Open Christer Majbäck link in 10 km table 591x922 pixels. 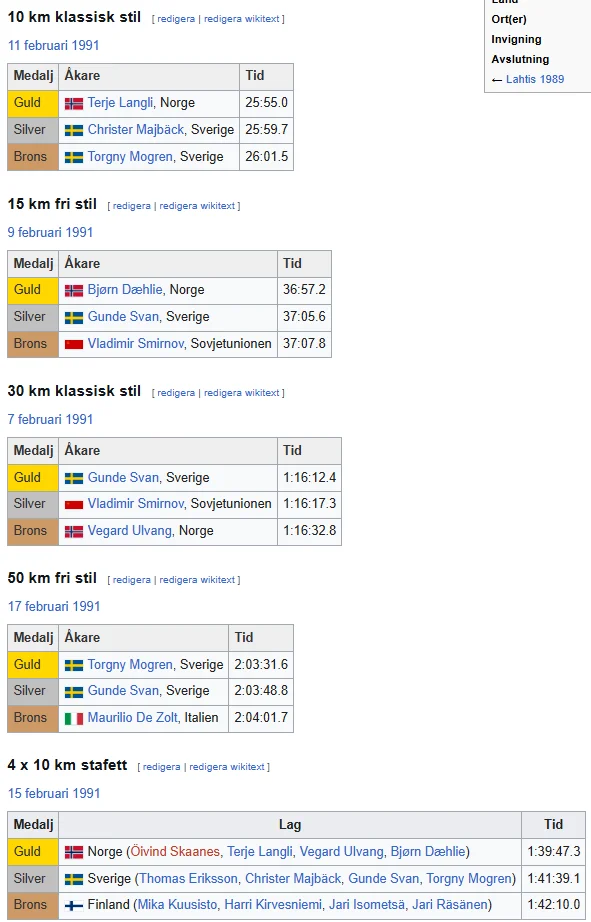(136, 129)
